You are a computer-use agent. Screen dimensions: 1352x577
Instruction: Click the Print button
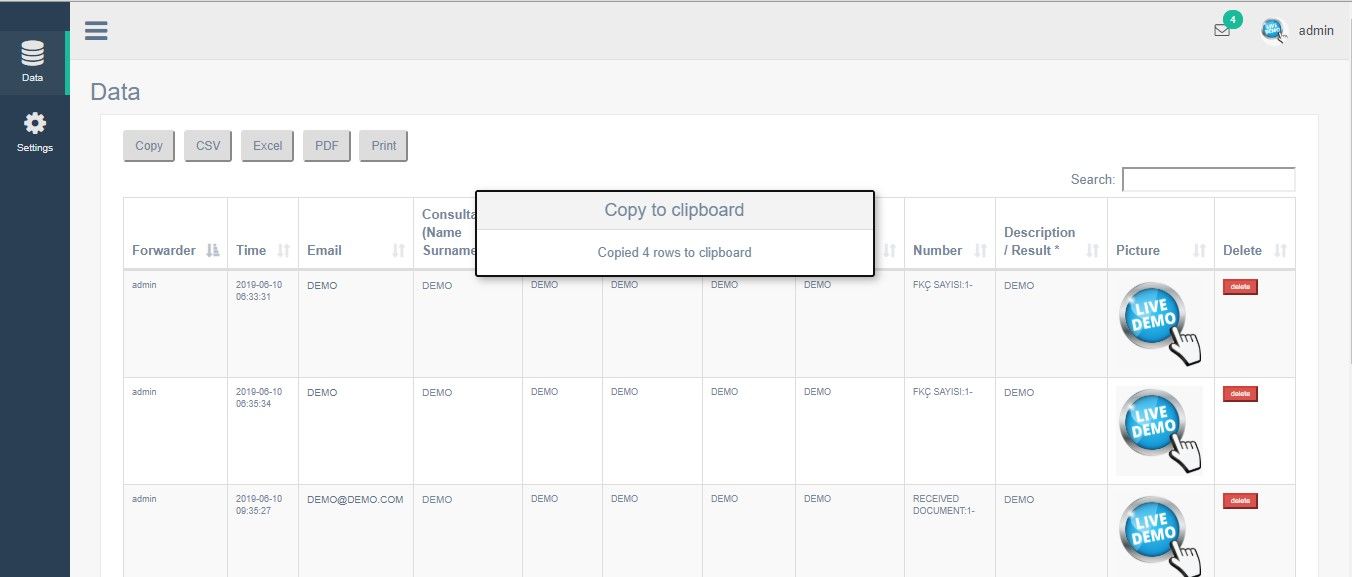[384, 145]
